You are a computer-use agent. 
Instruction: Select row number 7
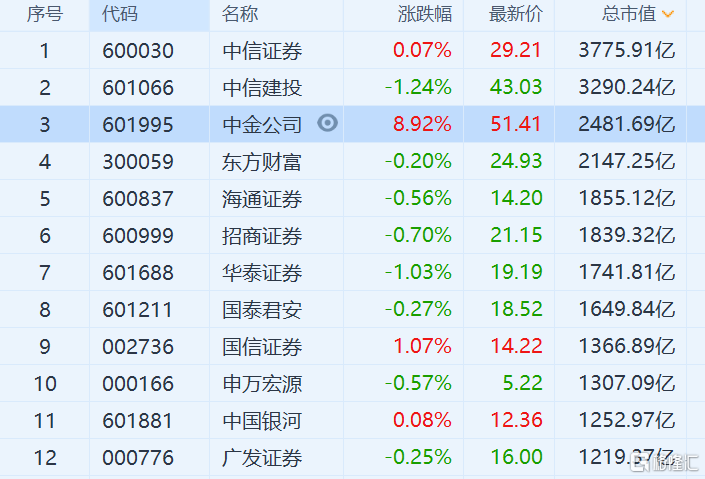45,273
